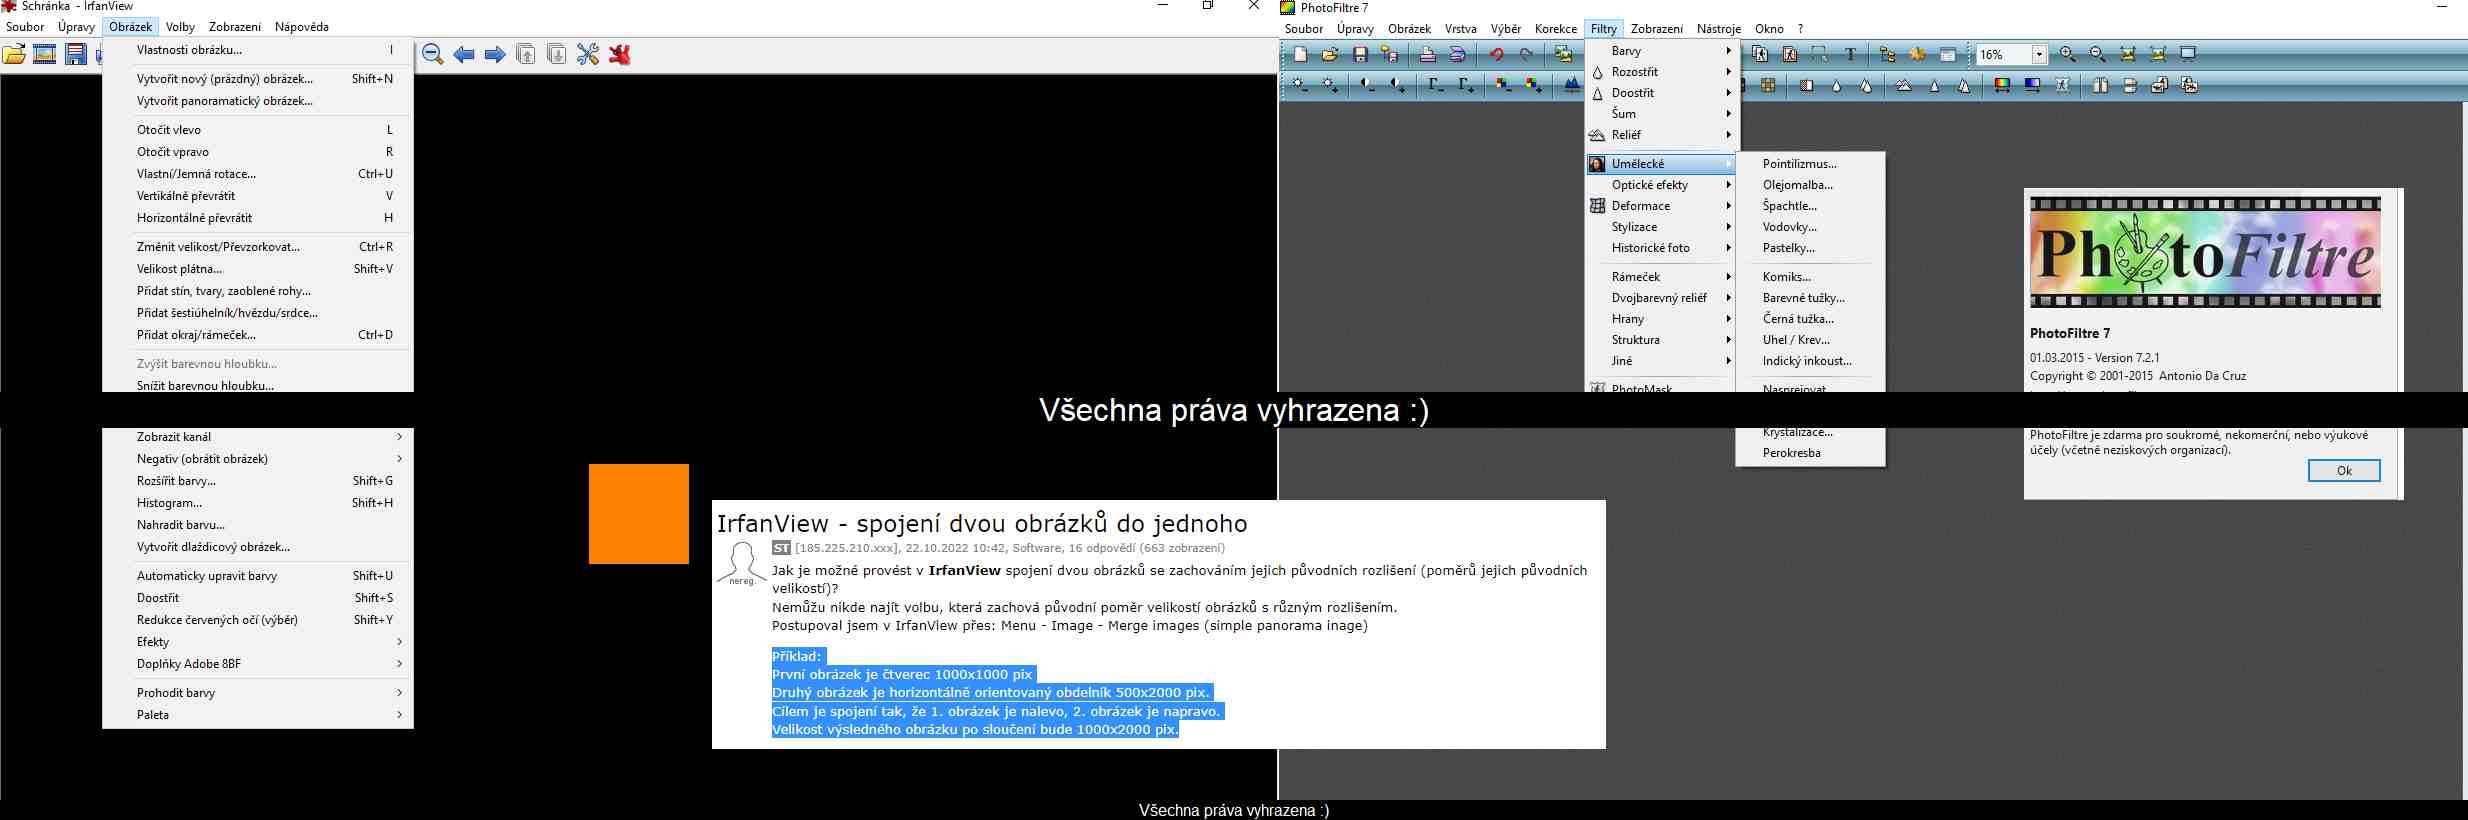Click the text 'PhotoFiltre 7' in About dialog
2468x820 pixels.
pyautogui.click(x=2070, y=333)
